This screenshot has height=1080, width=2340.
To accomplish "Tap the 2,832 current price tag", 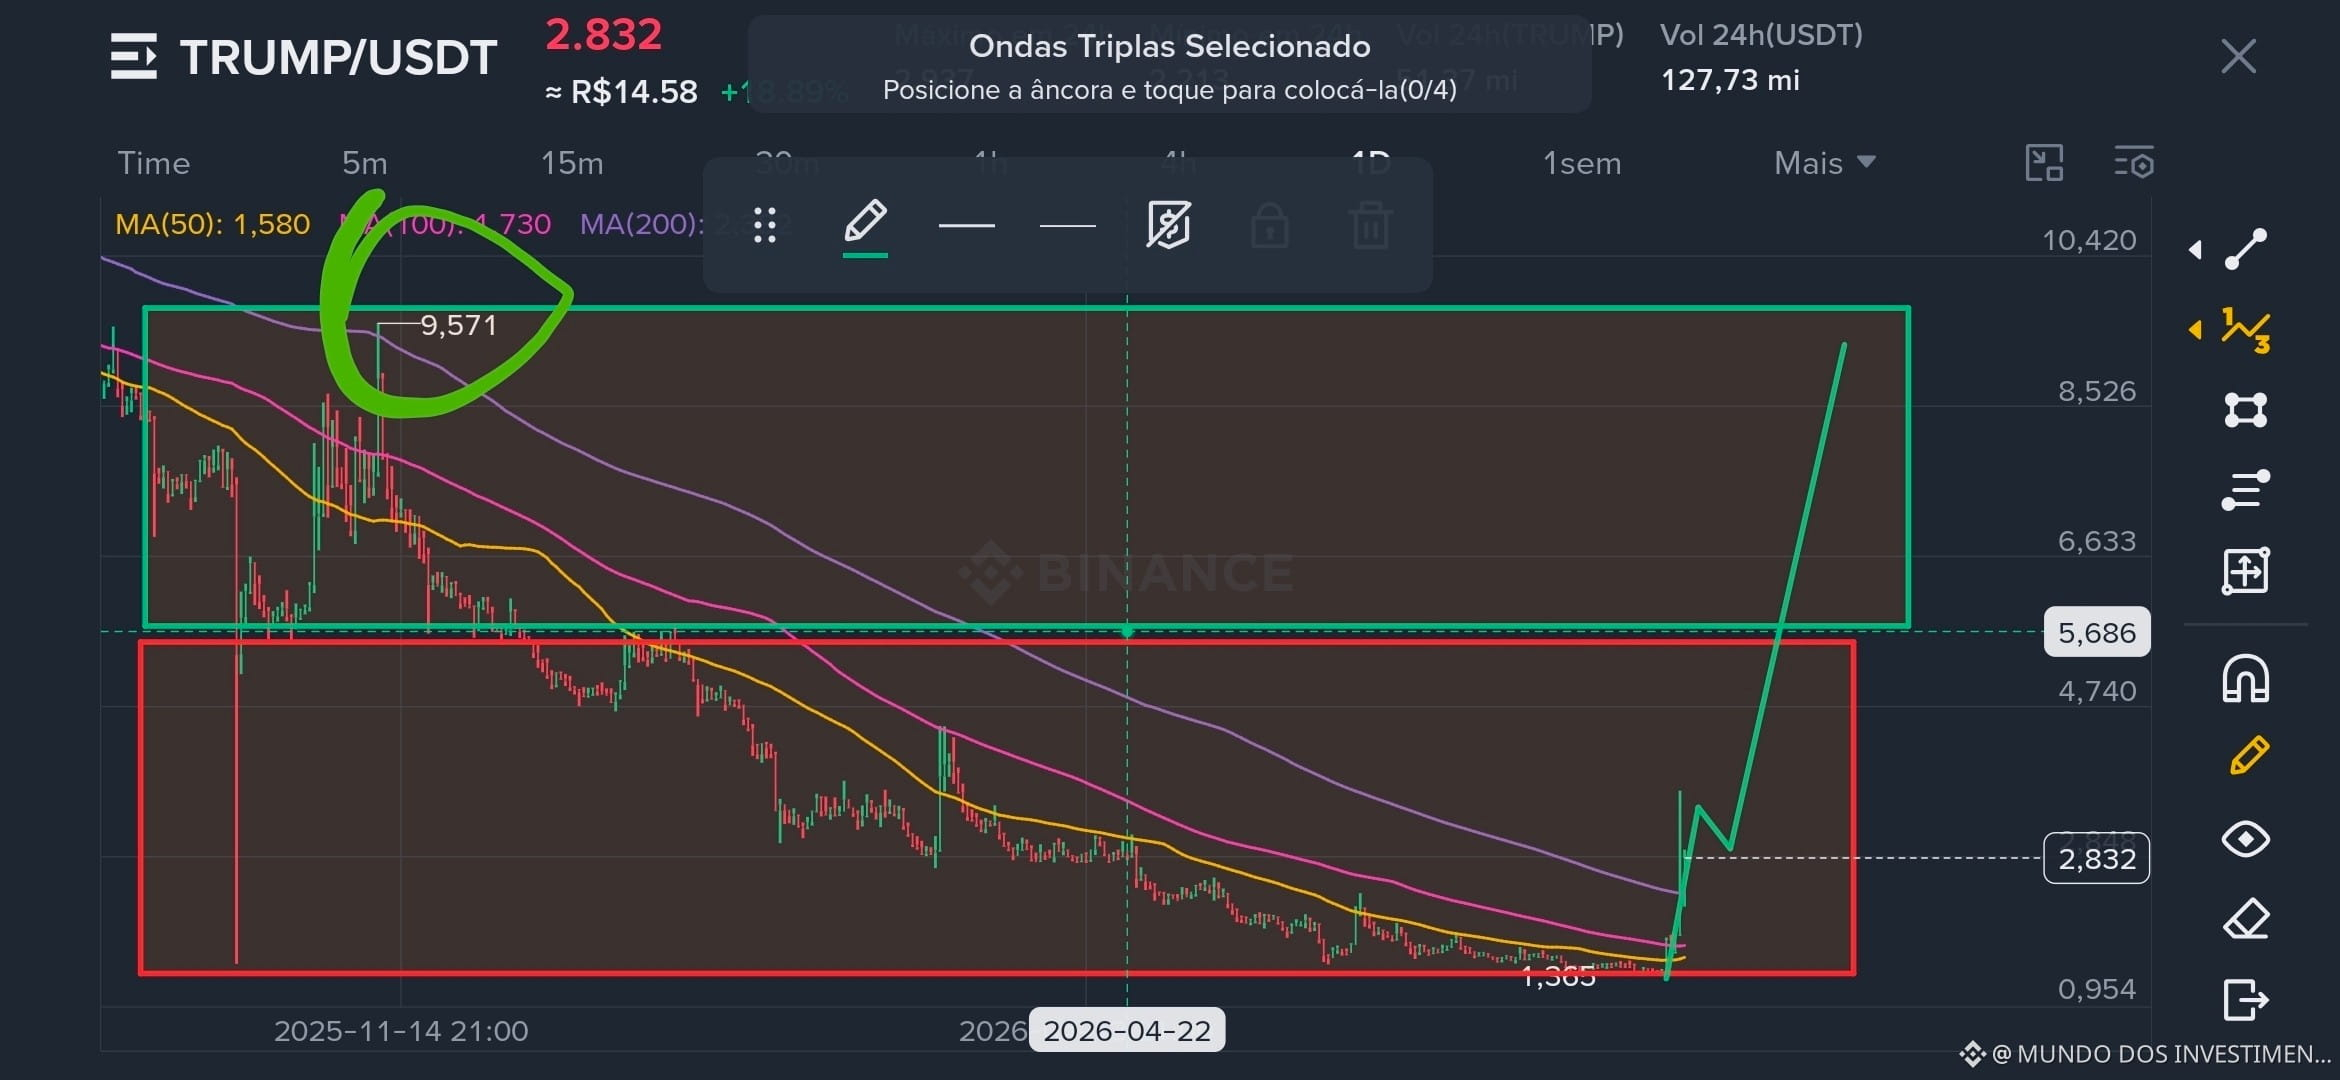I will tap(2097, 858).
